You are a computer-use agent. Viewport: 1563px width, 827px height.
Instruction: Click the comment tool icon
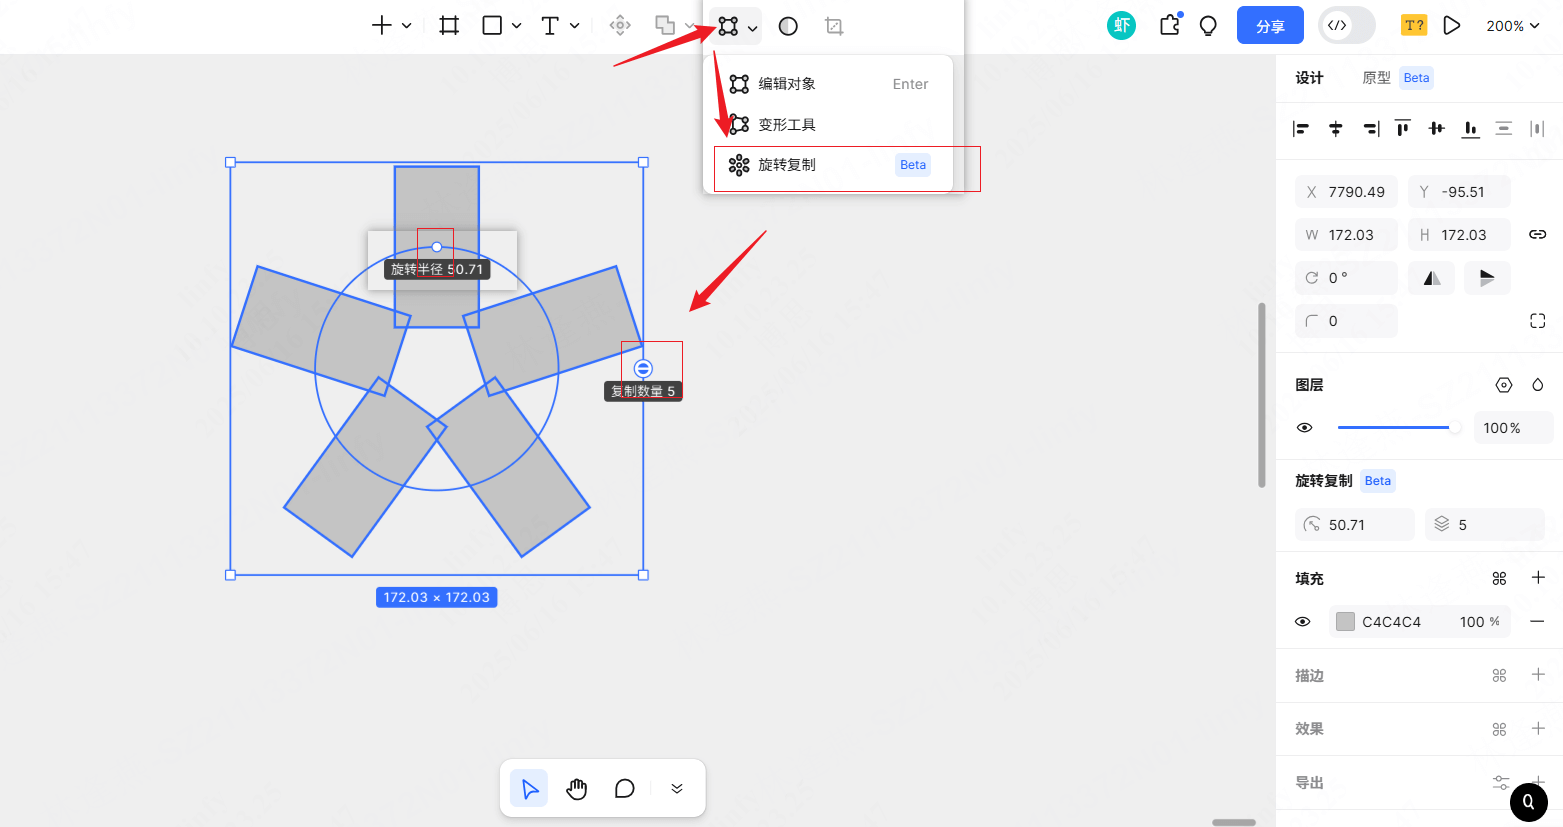pyautogui.click(x=625, y=789)
